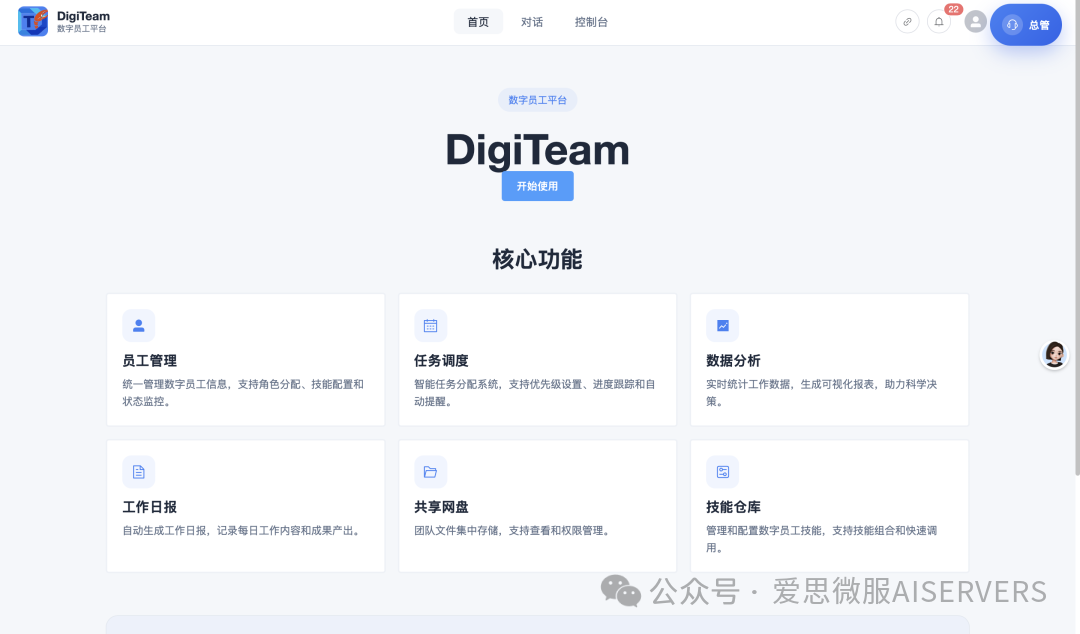This screenshot has width=1080, height=634.
Task: Click the description starting with 自动生成工作日报
Action: (244, 531)
